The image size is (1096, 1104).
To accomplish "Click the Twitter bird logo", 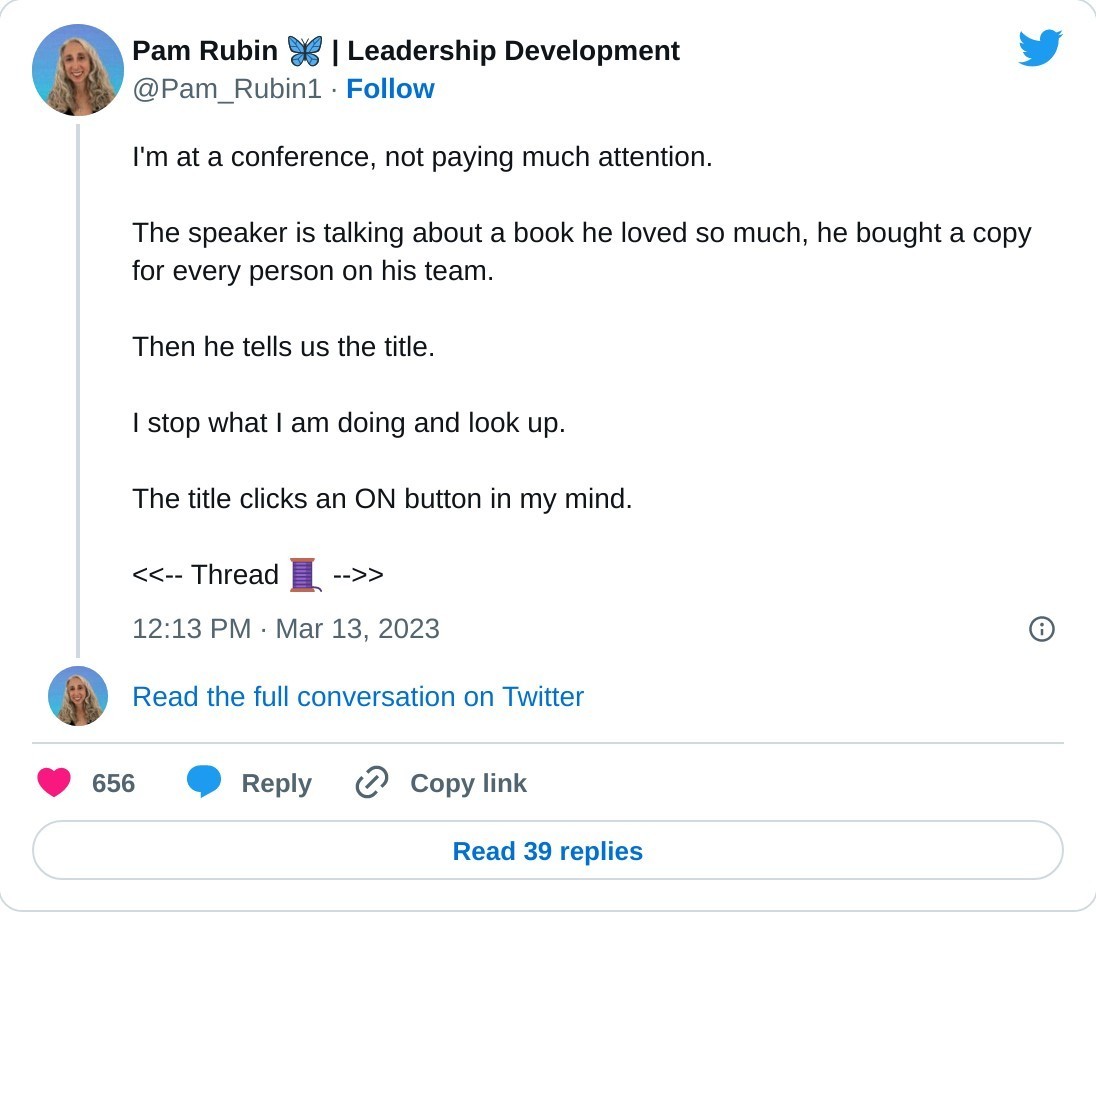I will 1039,48.
